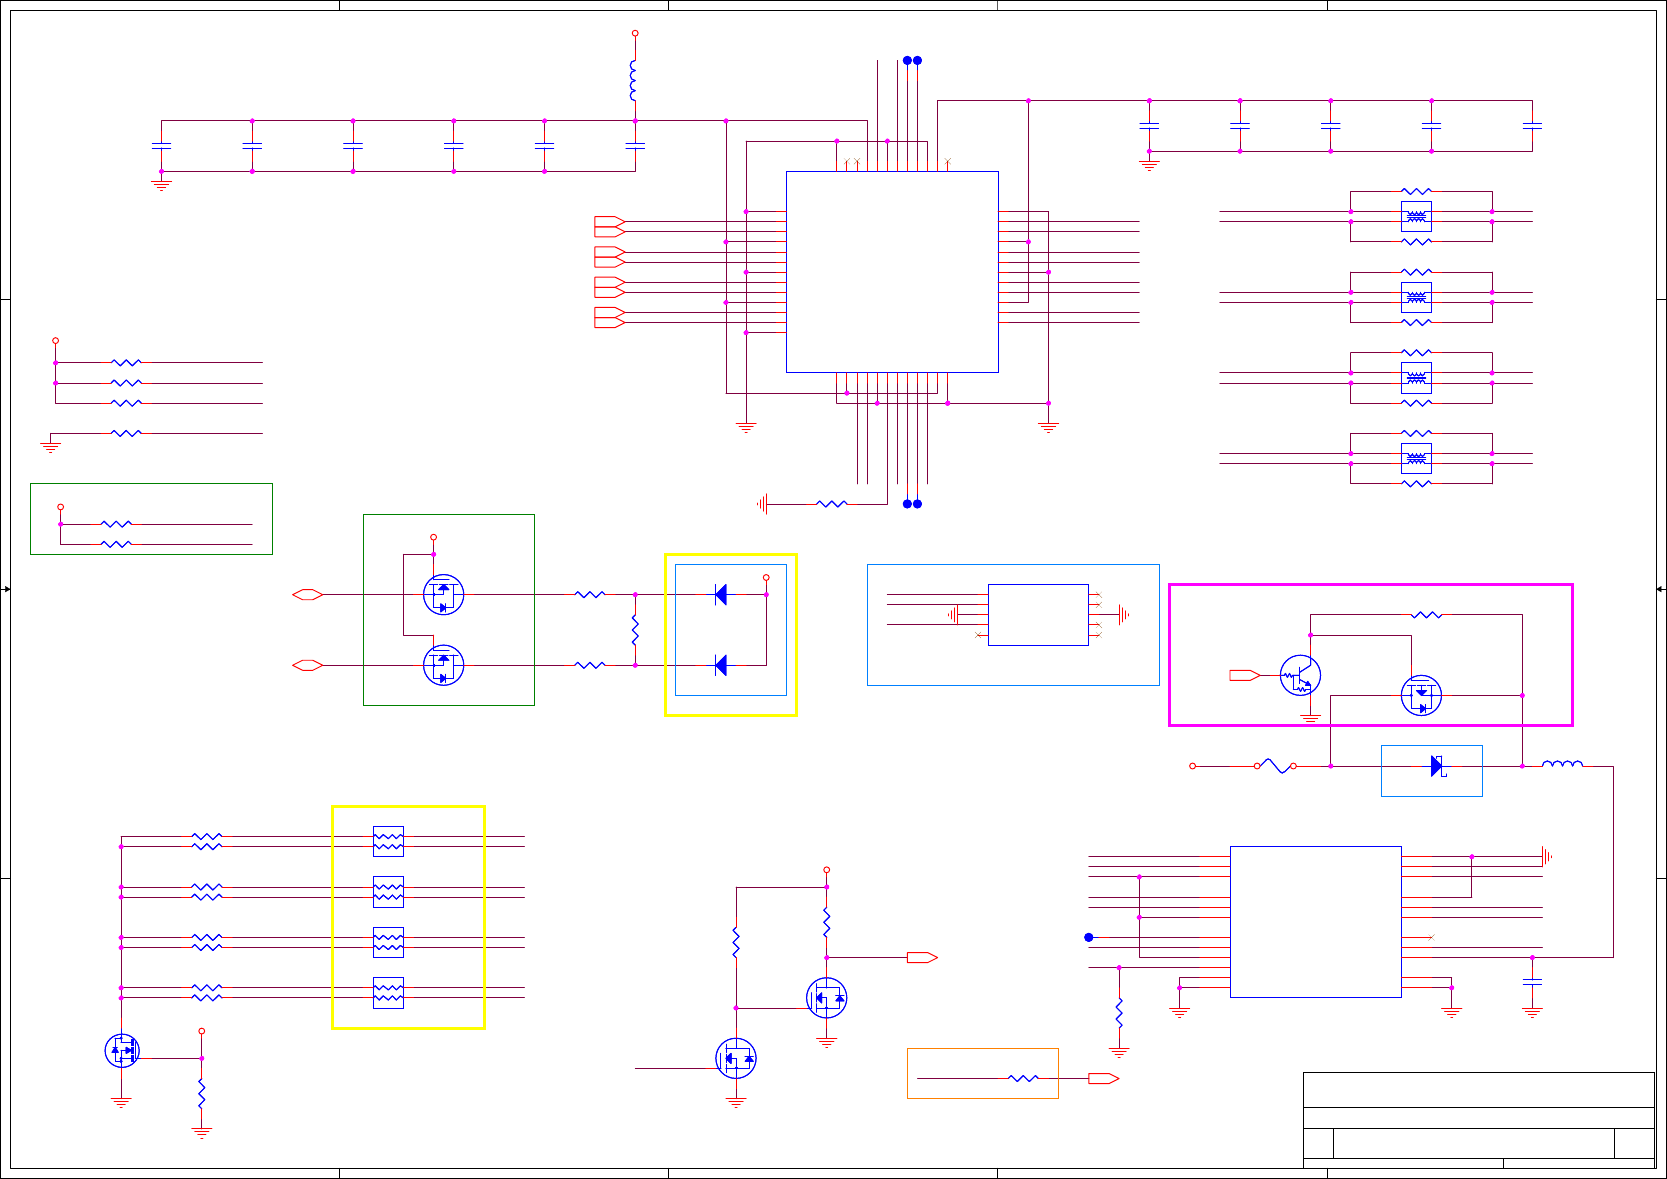Image resolution: width=1667 pixels, height=1179 pixels.
Task: Select the third common-mode choke from top
Action: [1416, 378]
